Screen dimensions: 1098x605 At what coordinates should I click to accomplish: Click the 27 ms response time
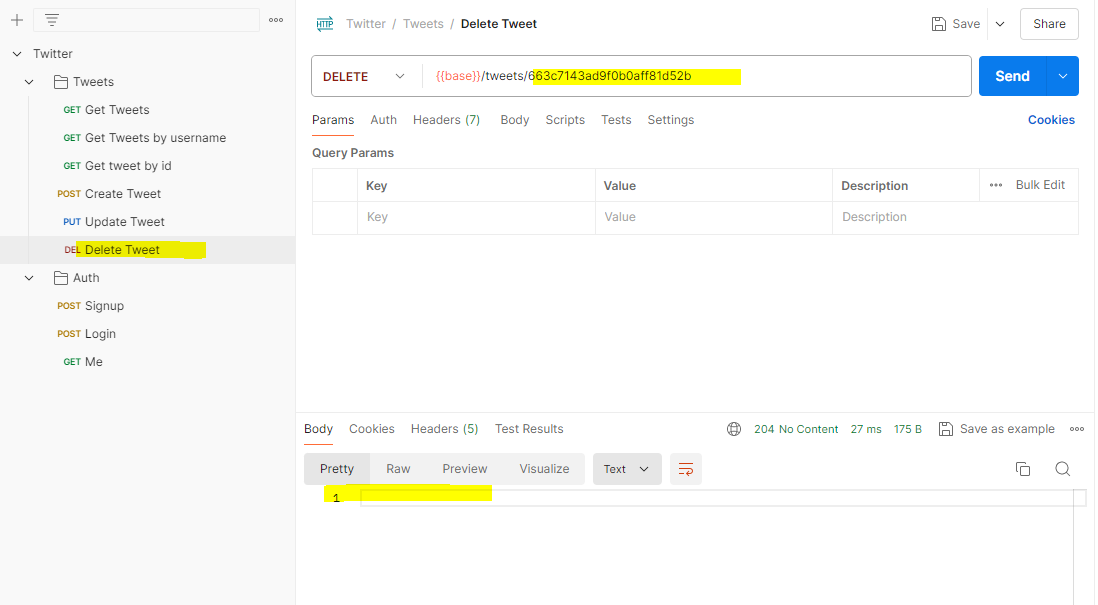pos(866,429)
